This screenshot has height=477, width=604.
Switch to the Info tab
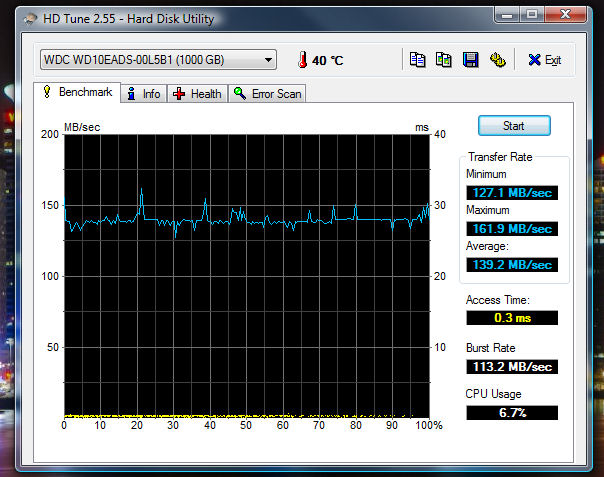tap(144, 94)
